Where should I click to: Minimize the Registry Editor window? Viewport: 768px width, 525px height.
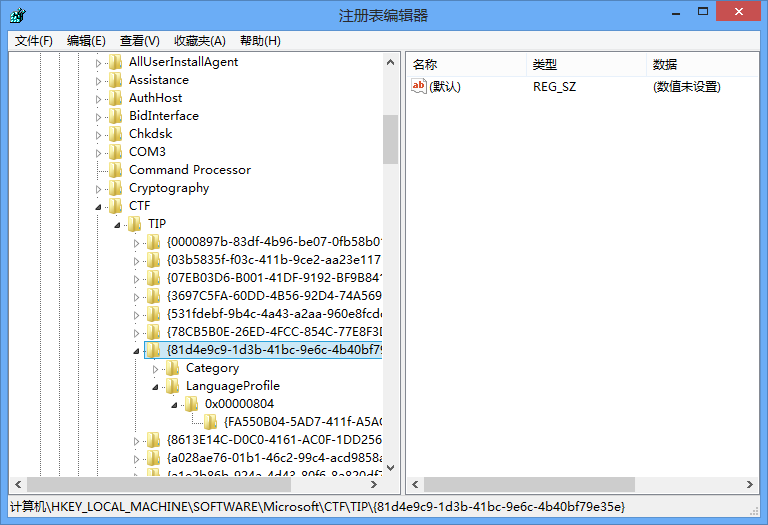coord(676,13)
